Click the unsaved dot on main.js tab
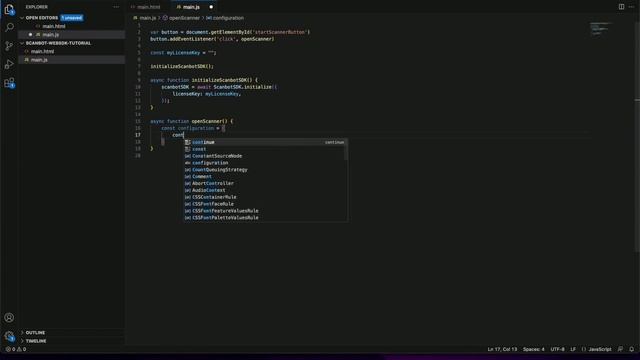This screenshot has height=360, width=640. tap(211, 7)
